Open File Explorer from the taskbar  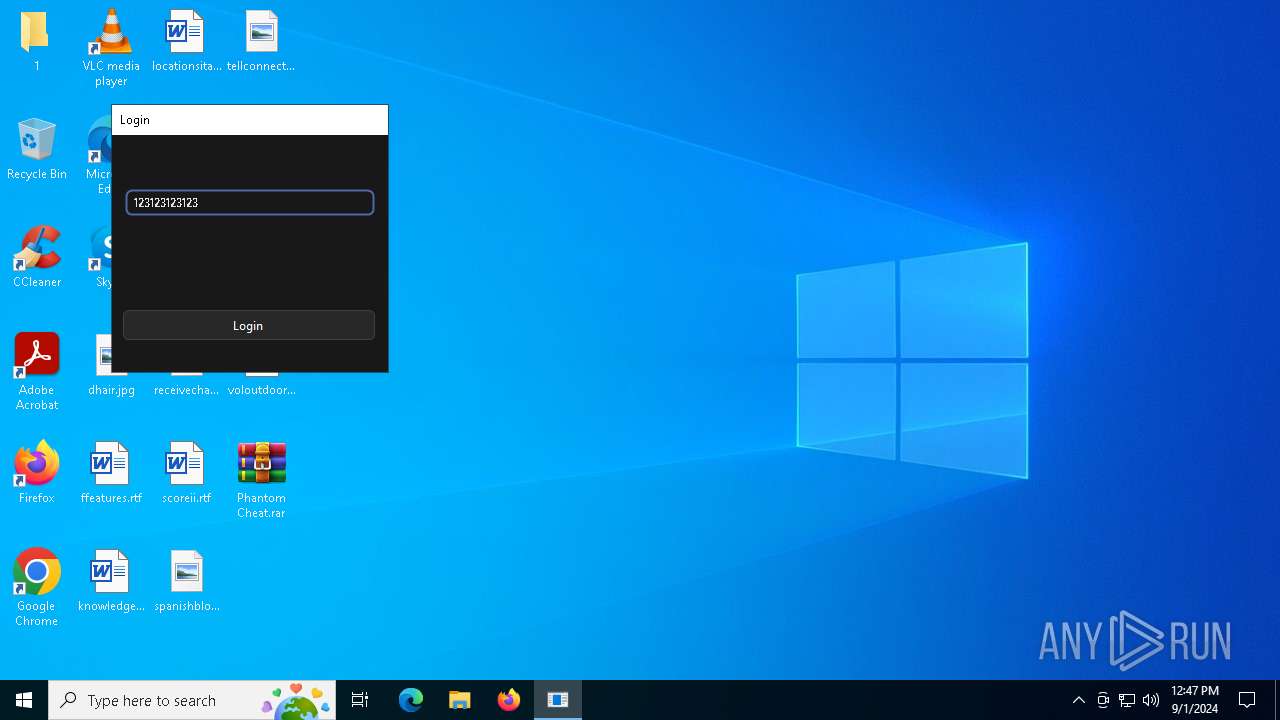[x=460, y=700]
